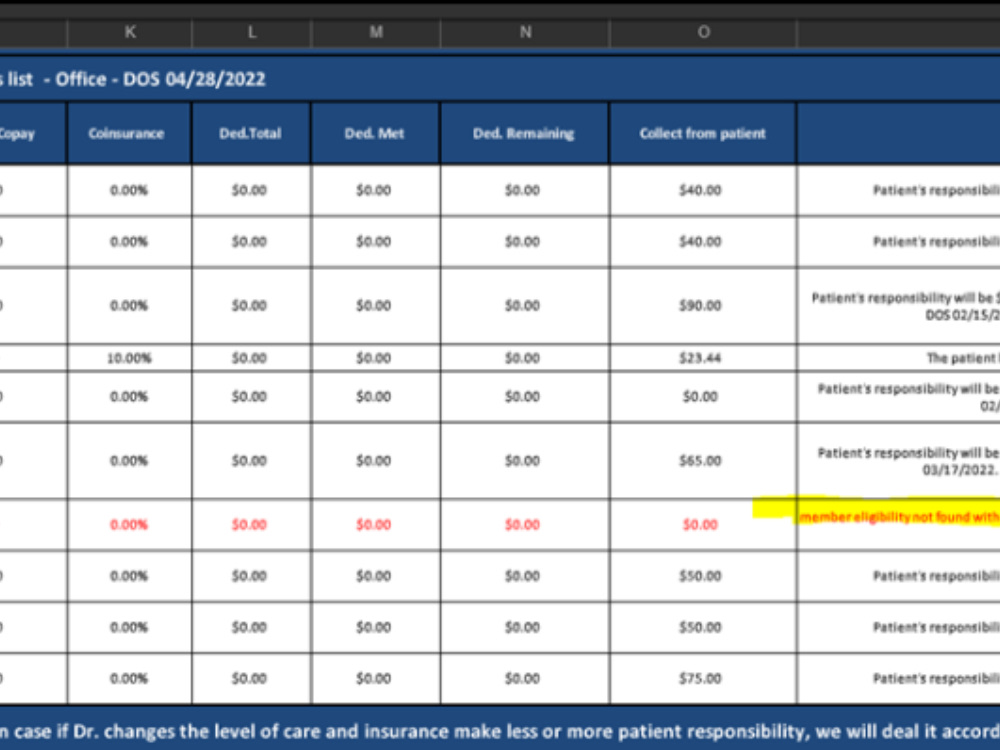This screenshot has width=1000, height=750.
Task: Select Ded.Total cell in the $65.00 row
Action: [x=251, y=460]
